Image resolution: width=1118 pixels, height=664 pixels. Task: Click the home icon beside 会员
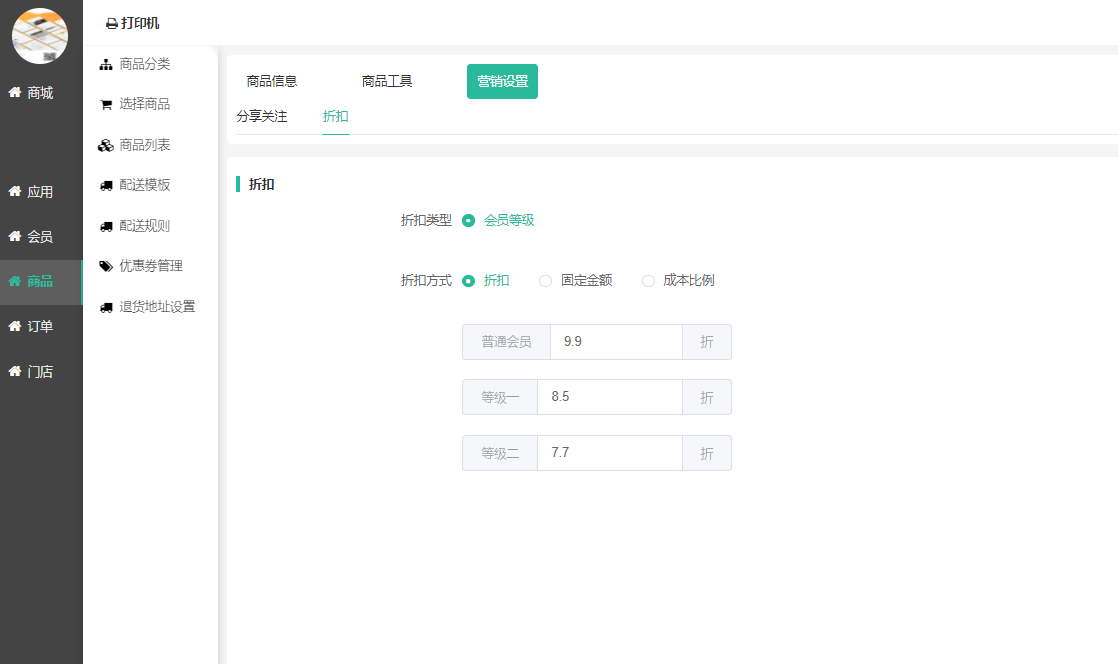coord(14,236)
